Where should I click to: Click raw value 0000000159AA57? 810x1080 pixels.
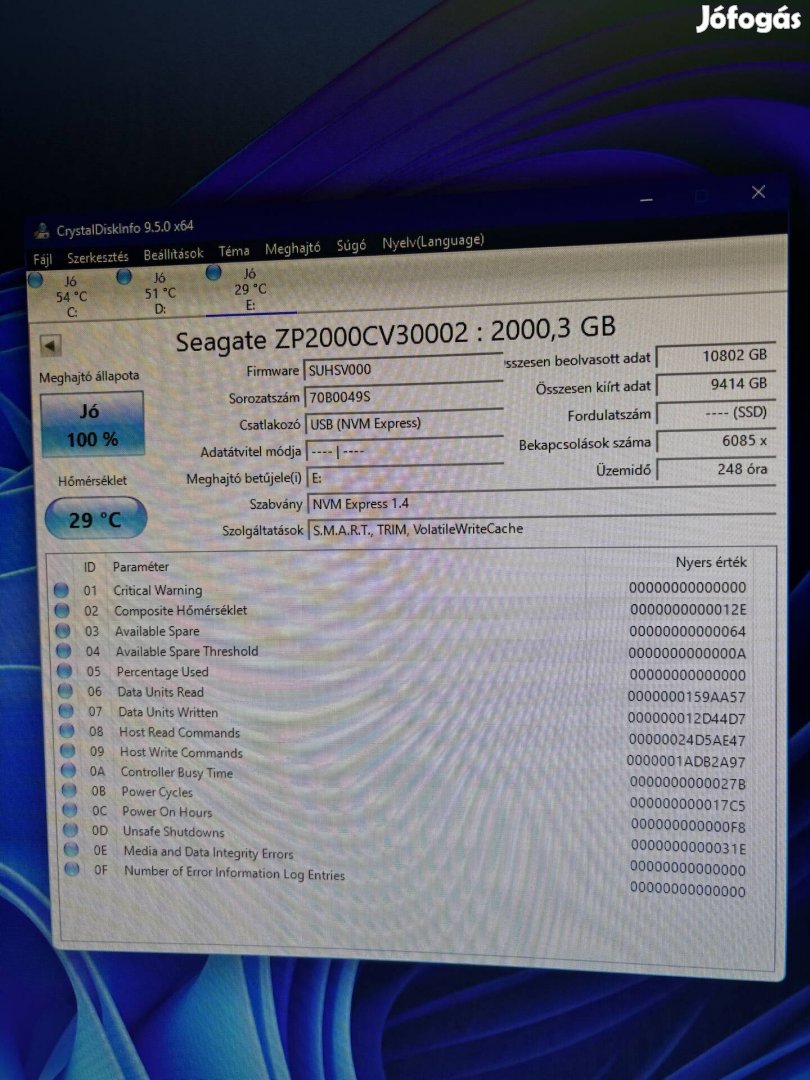[687, 696]
